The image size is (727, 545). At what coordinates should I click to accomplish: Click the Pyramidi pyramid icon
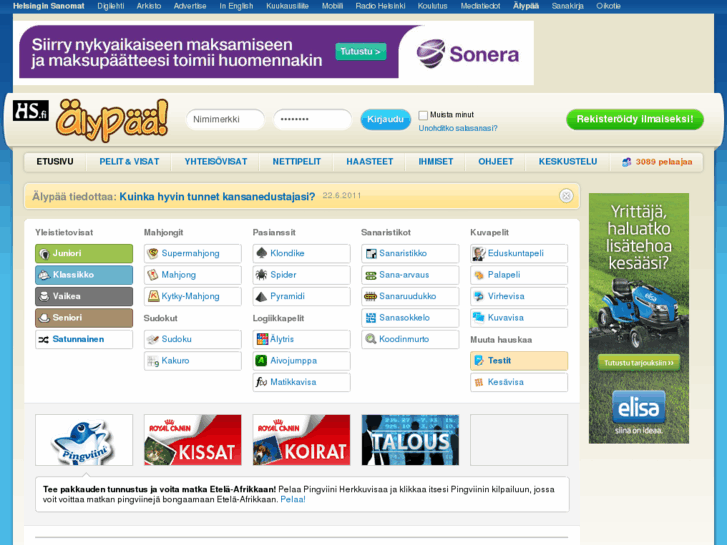point(261,296)
